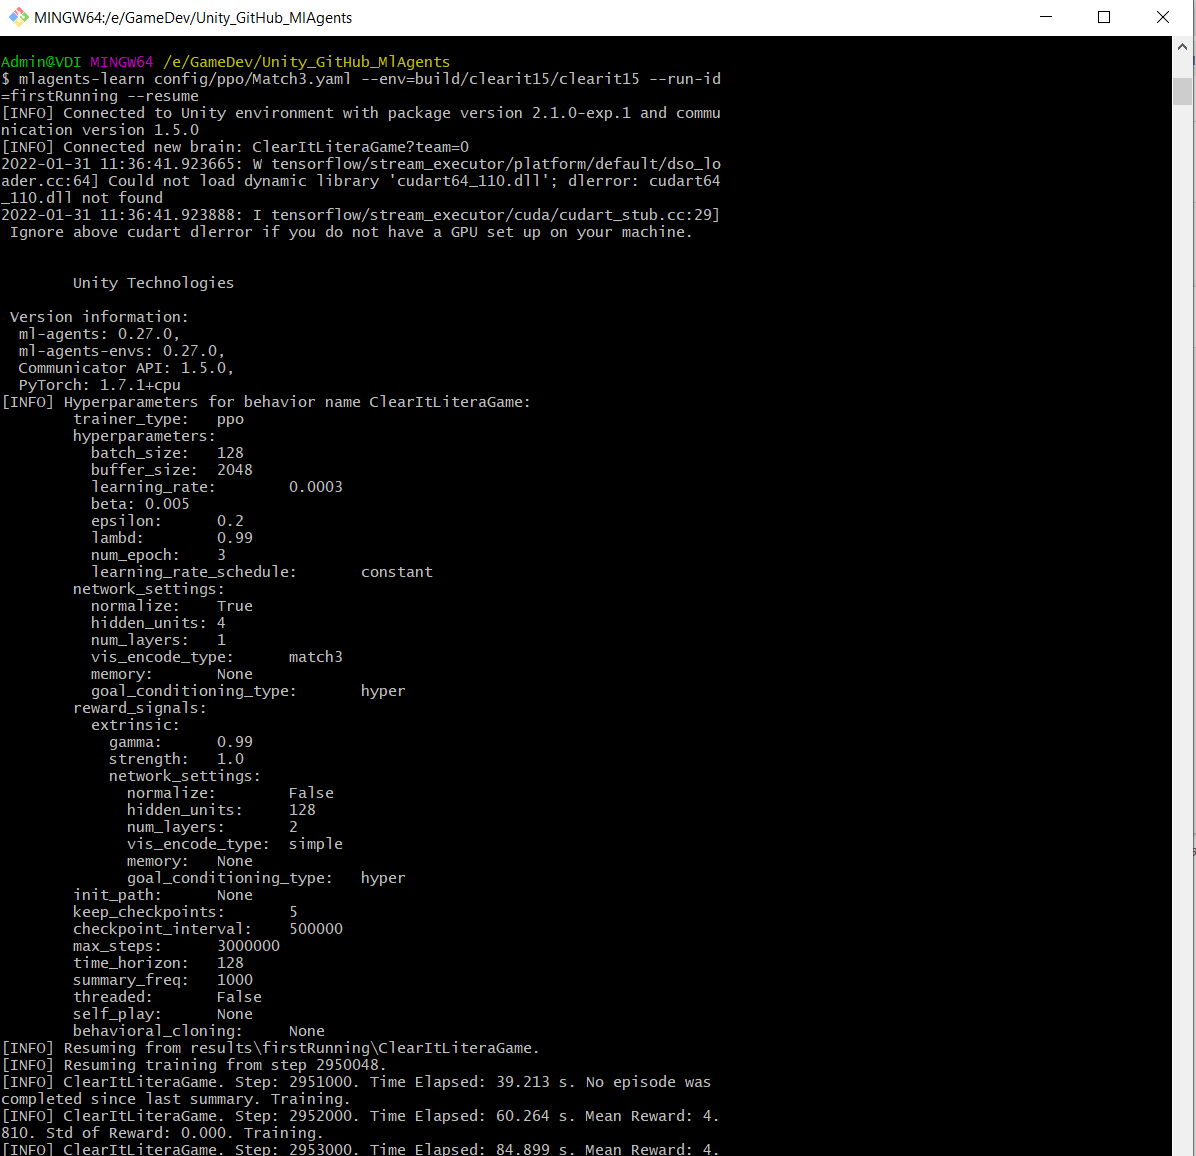Maximize the MINGW64 terminal window
Screen dimensions: 1196x1156
tap(1104, 17)
